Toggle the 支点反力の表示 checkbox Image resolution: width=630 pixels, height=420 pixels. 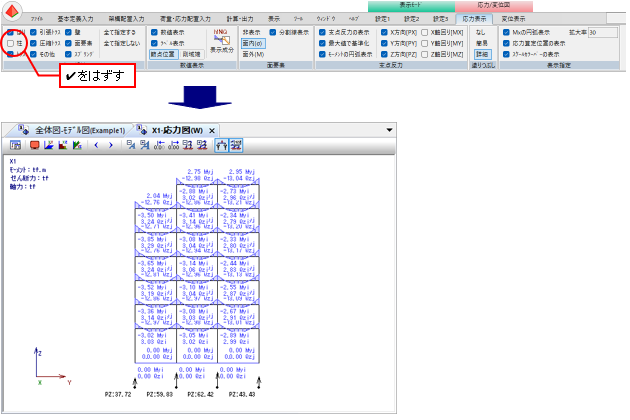pyautogui.click(x=319, y=32)
